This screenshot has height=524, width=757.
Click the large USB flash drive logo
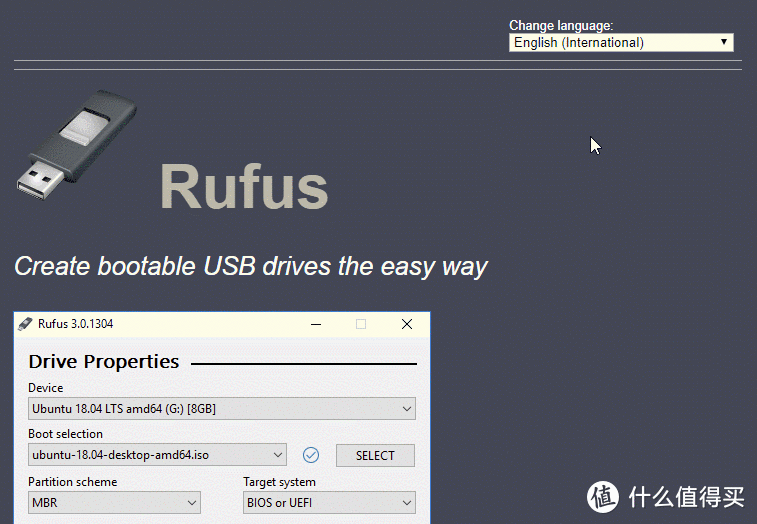76,144
